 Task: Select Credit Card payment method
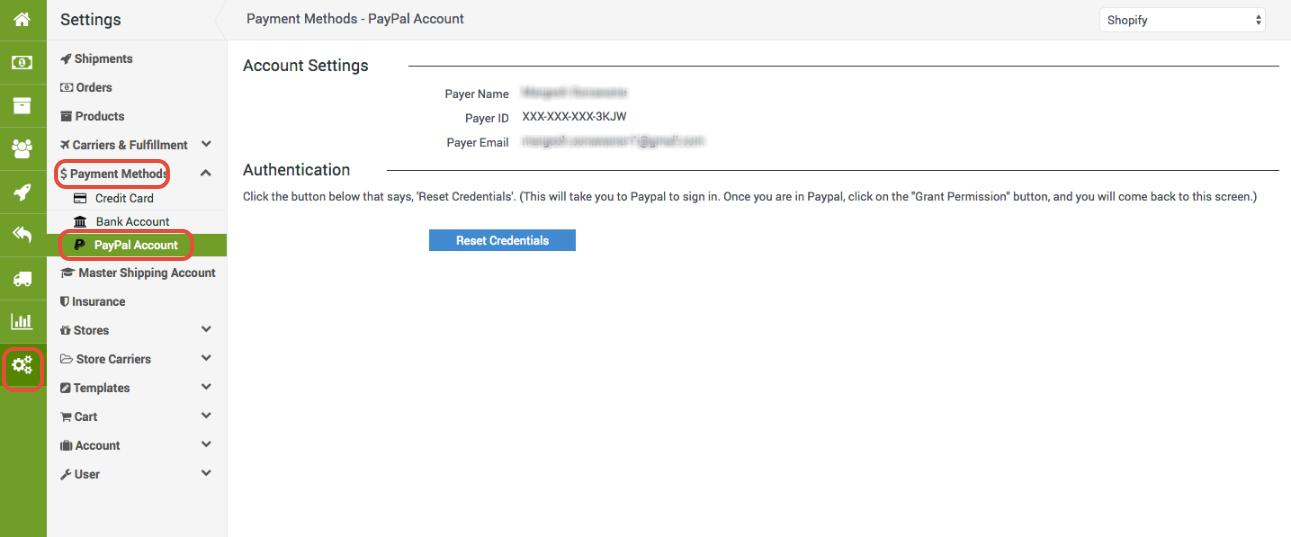124,198
